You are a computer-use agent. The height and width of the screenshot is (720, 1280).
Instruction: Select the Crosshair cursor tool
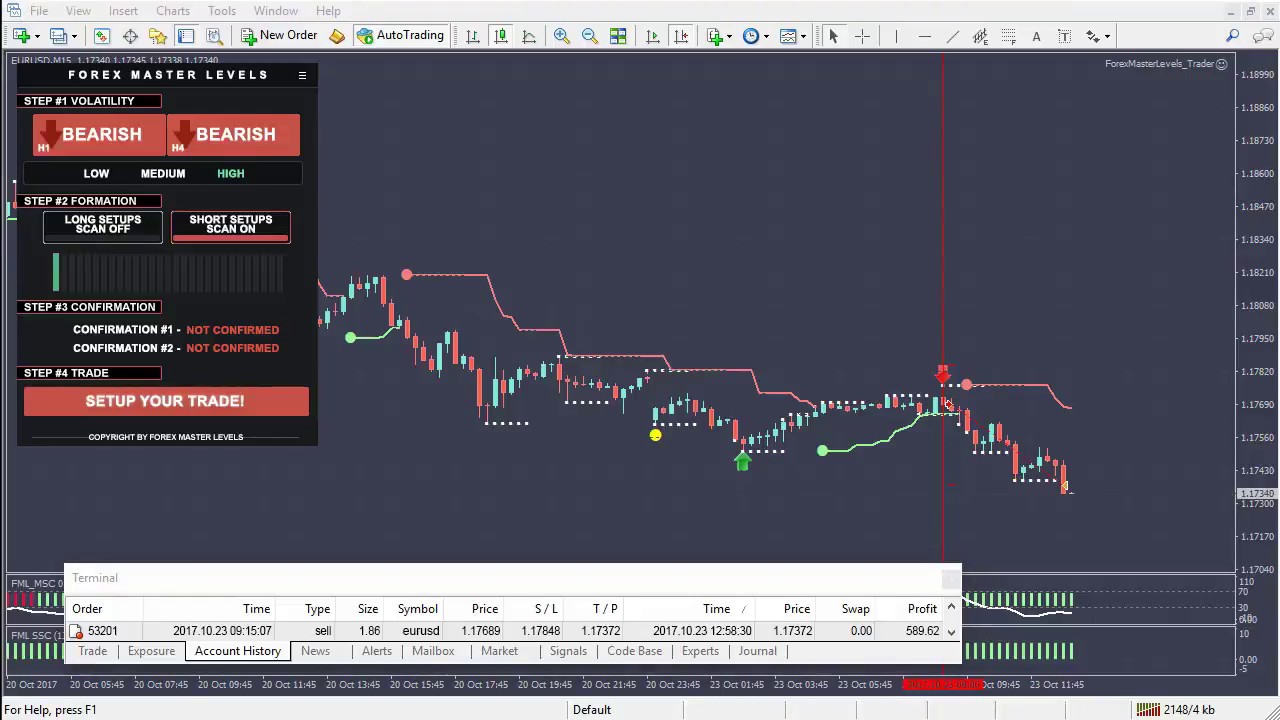862,36
